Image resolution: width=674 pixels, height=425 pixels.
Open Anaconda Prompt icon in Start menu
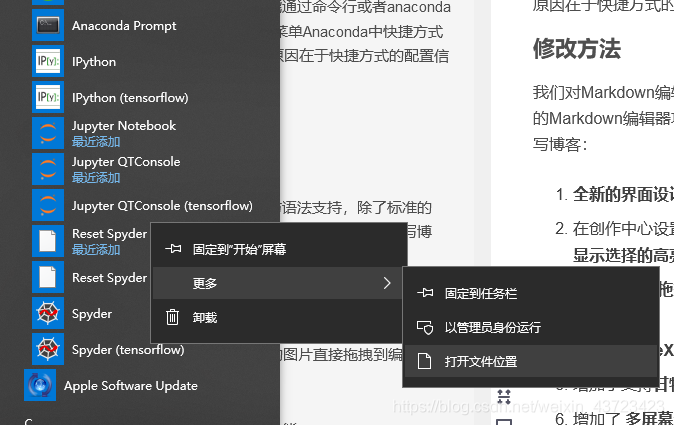pyautogui.click(x=48, y=25)
